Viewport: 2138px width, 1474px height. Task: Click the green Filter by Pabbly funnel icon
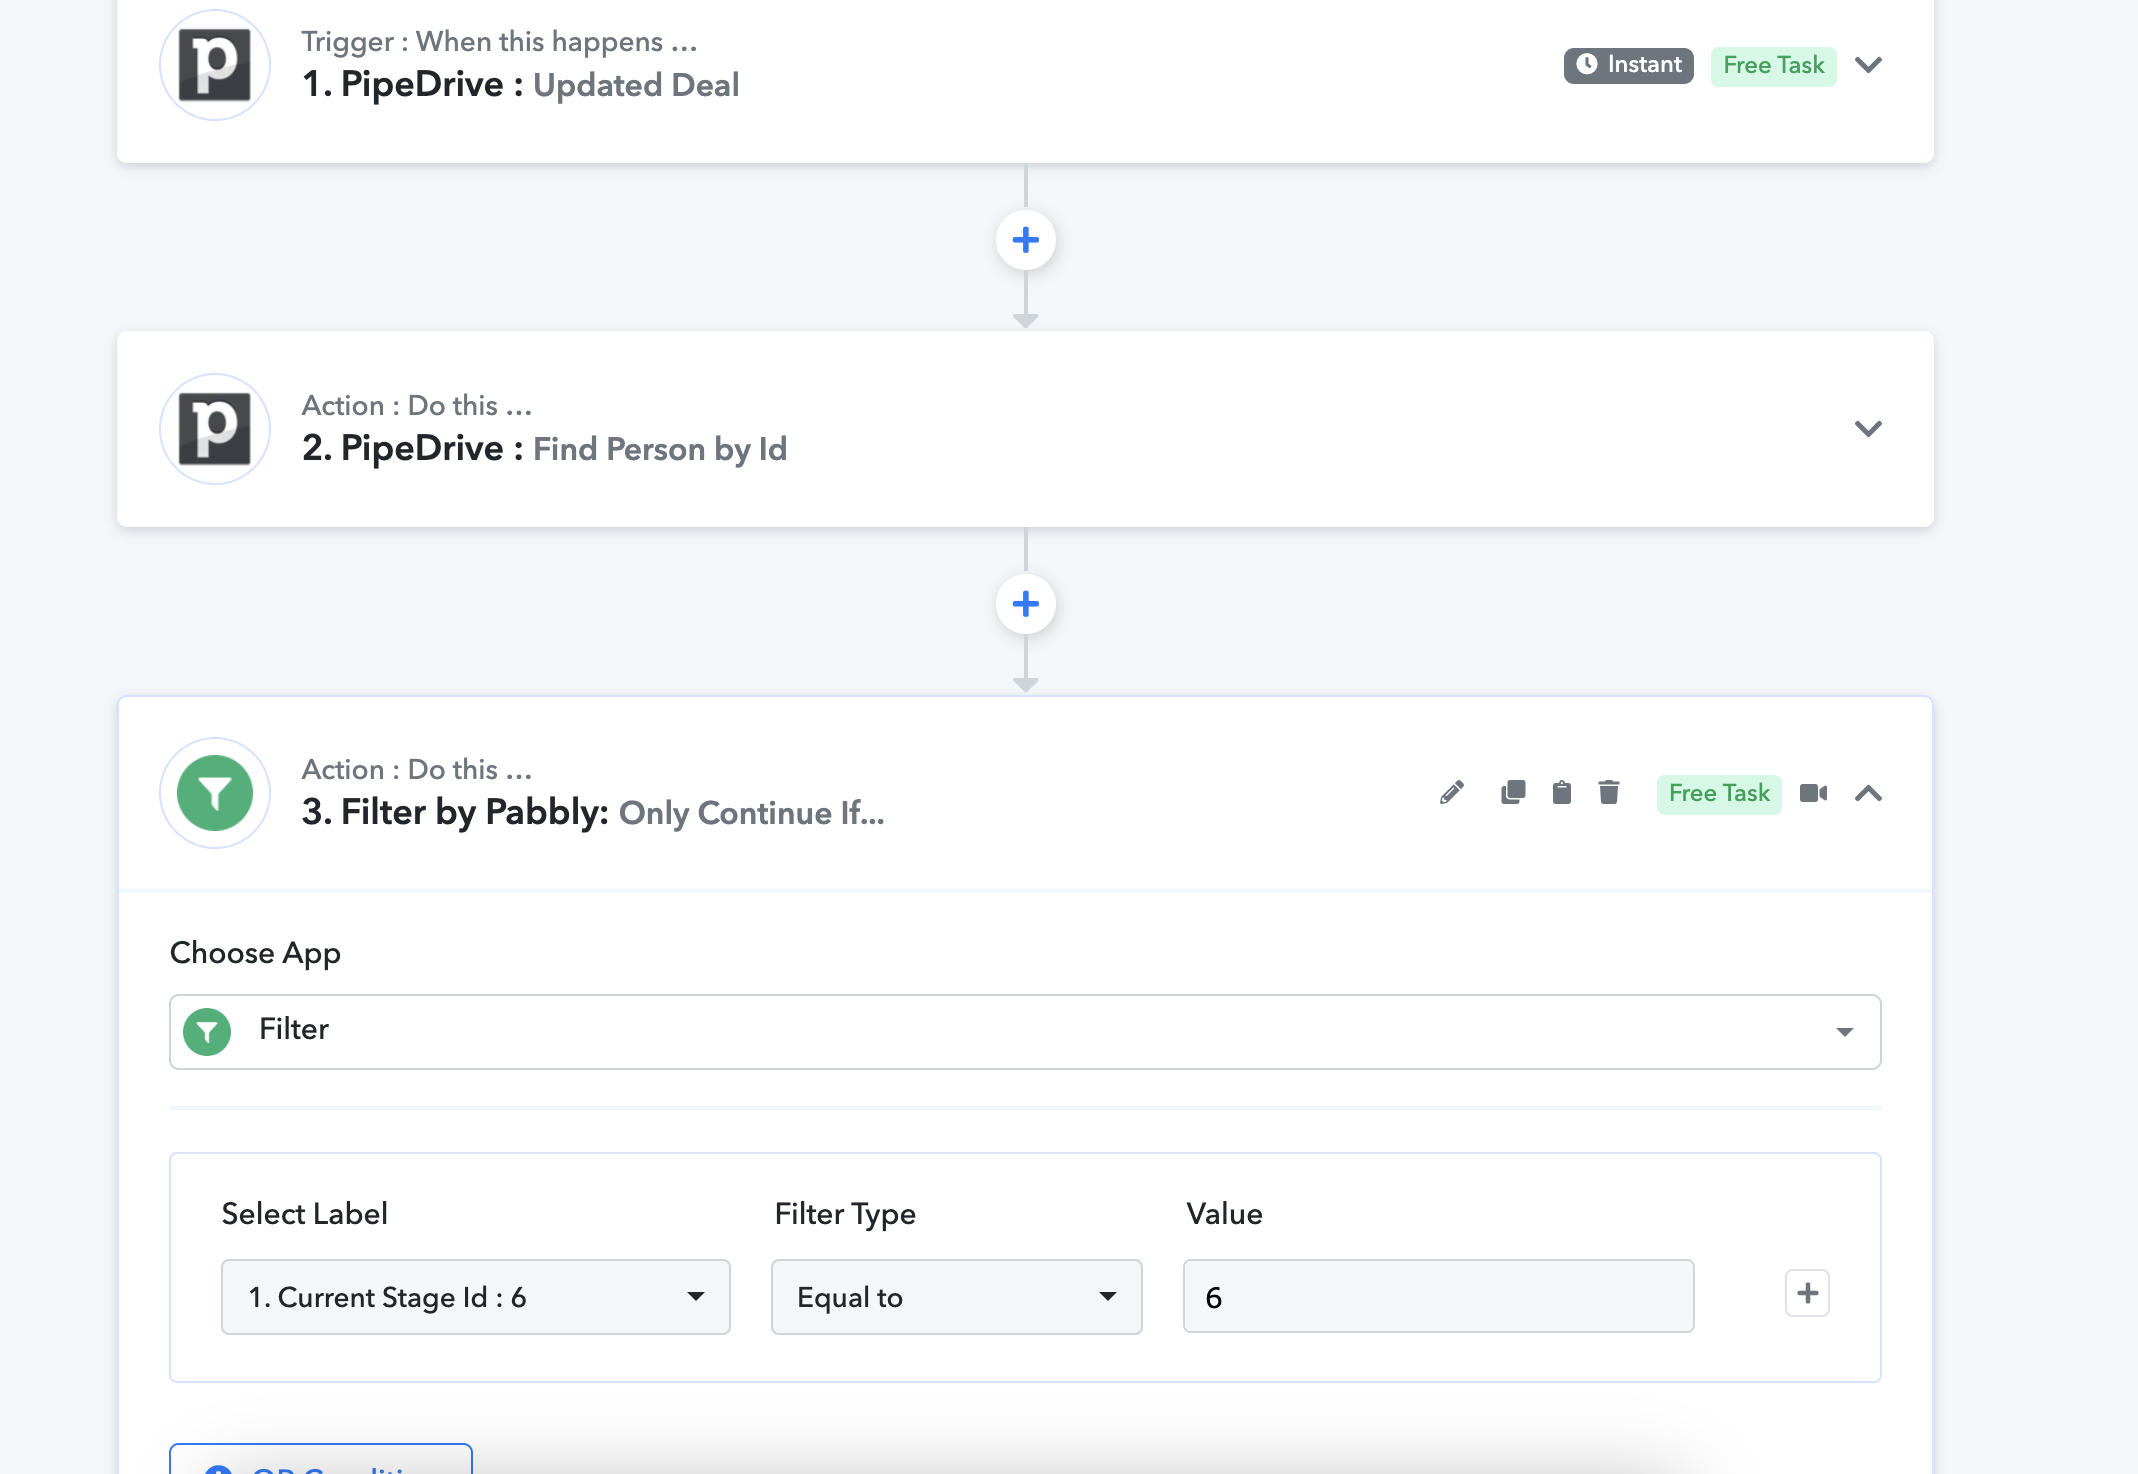click(x=215, y=793)
